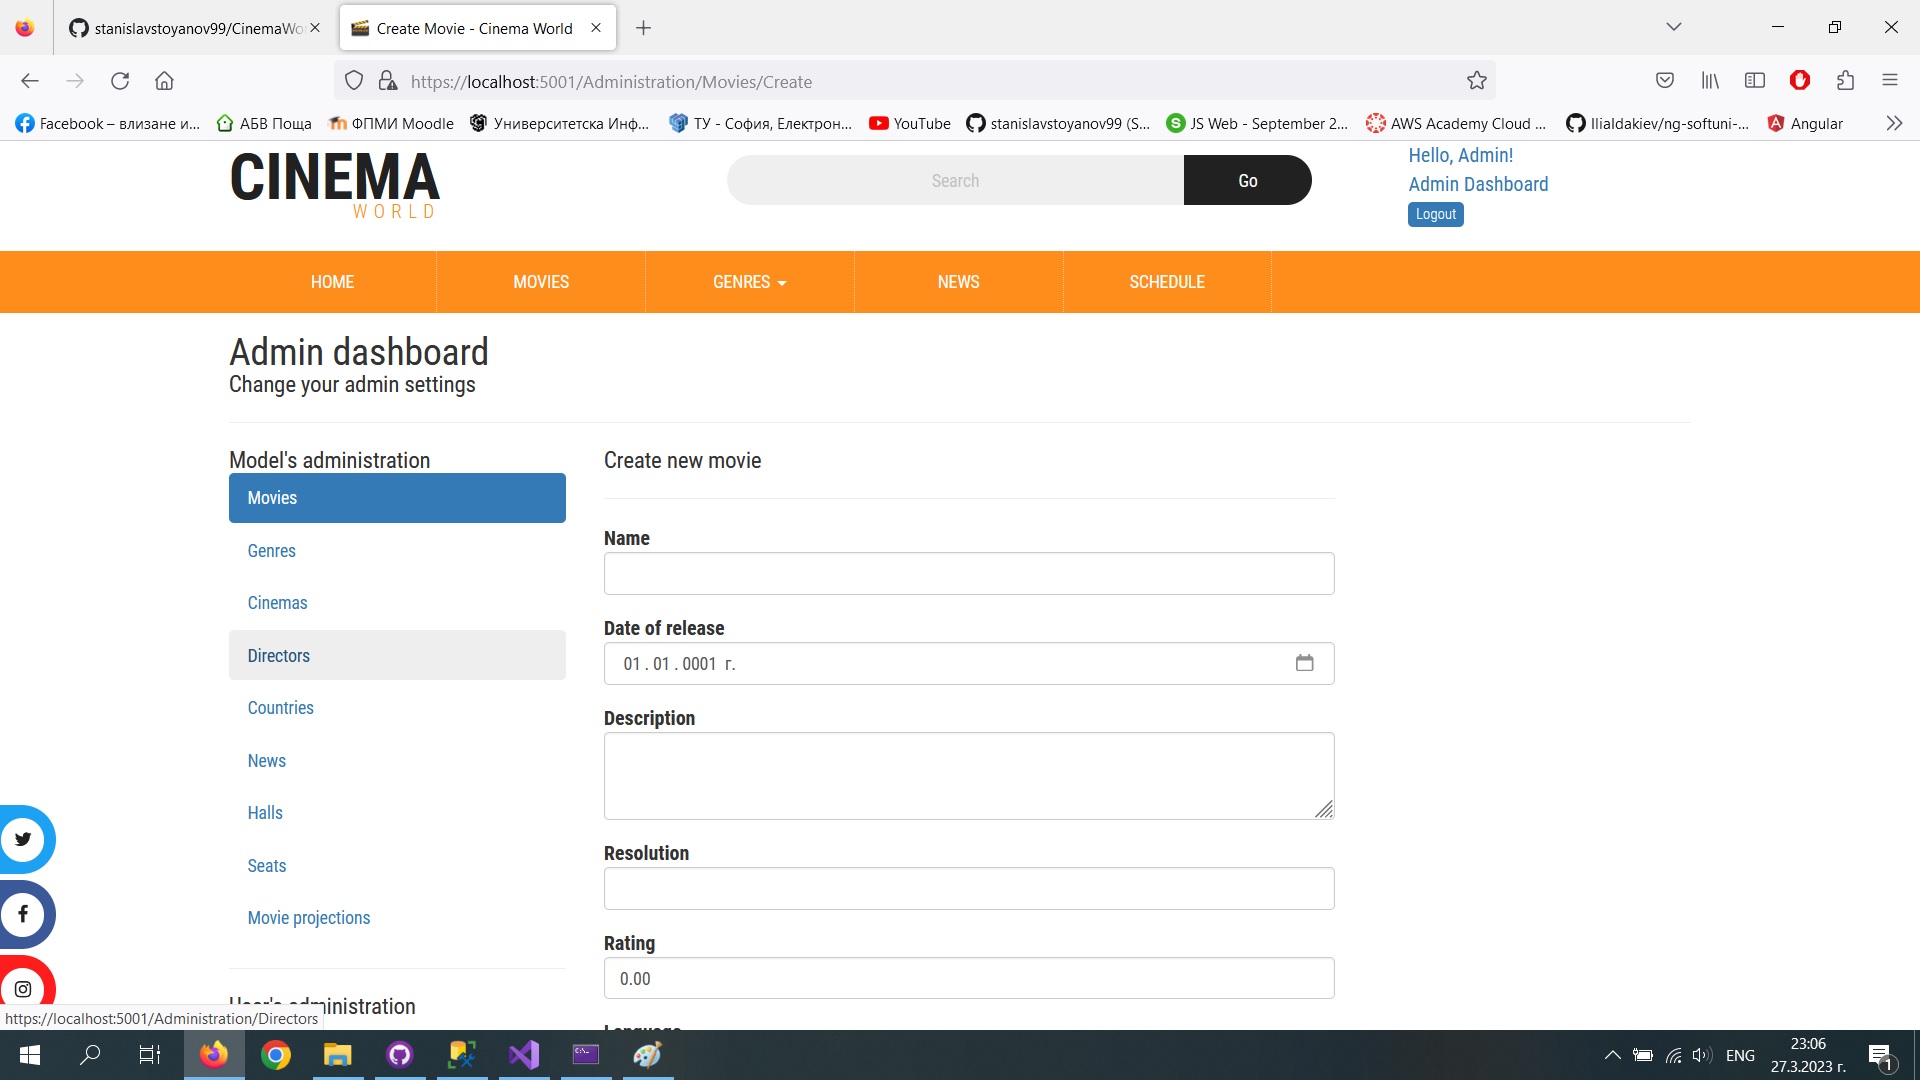Open File Explorer from taskbar
Screen dimensions: 1920x1080
(x=338, y=1055)
